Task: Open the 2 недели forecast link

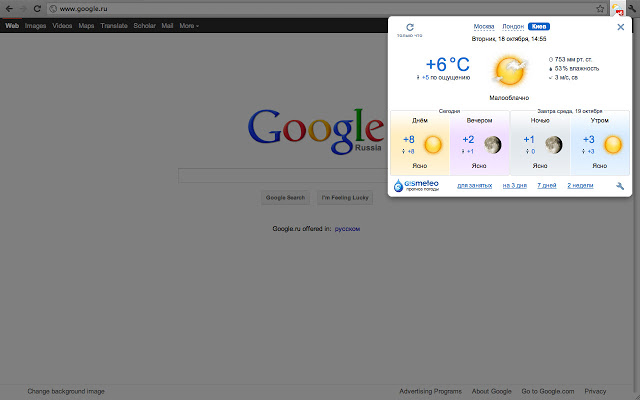Action: 580,186
